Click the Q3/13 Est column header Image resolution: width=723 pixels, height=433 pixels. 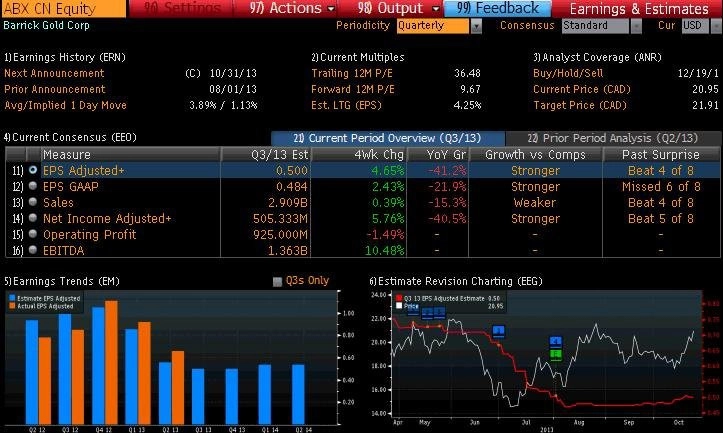click(x=266, y=154)
